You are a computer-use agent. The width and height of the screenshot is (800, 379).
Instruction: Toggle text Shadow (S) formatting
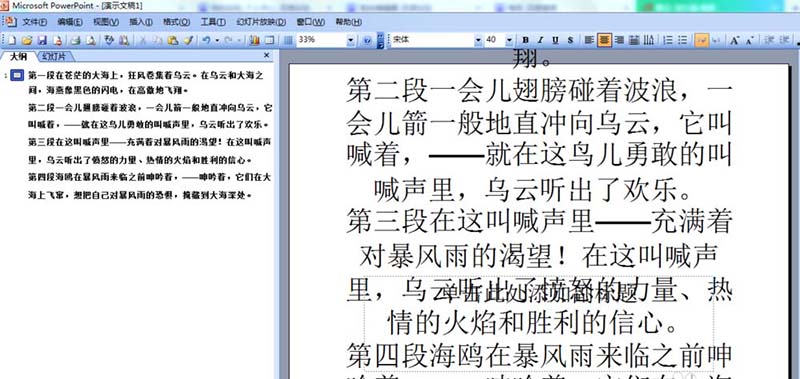[x=570, y=40]
